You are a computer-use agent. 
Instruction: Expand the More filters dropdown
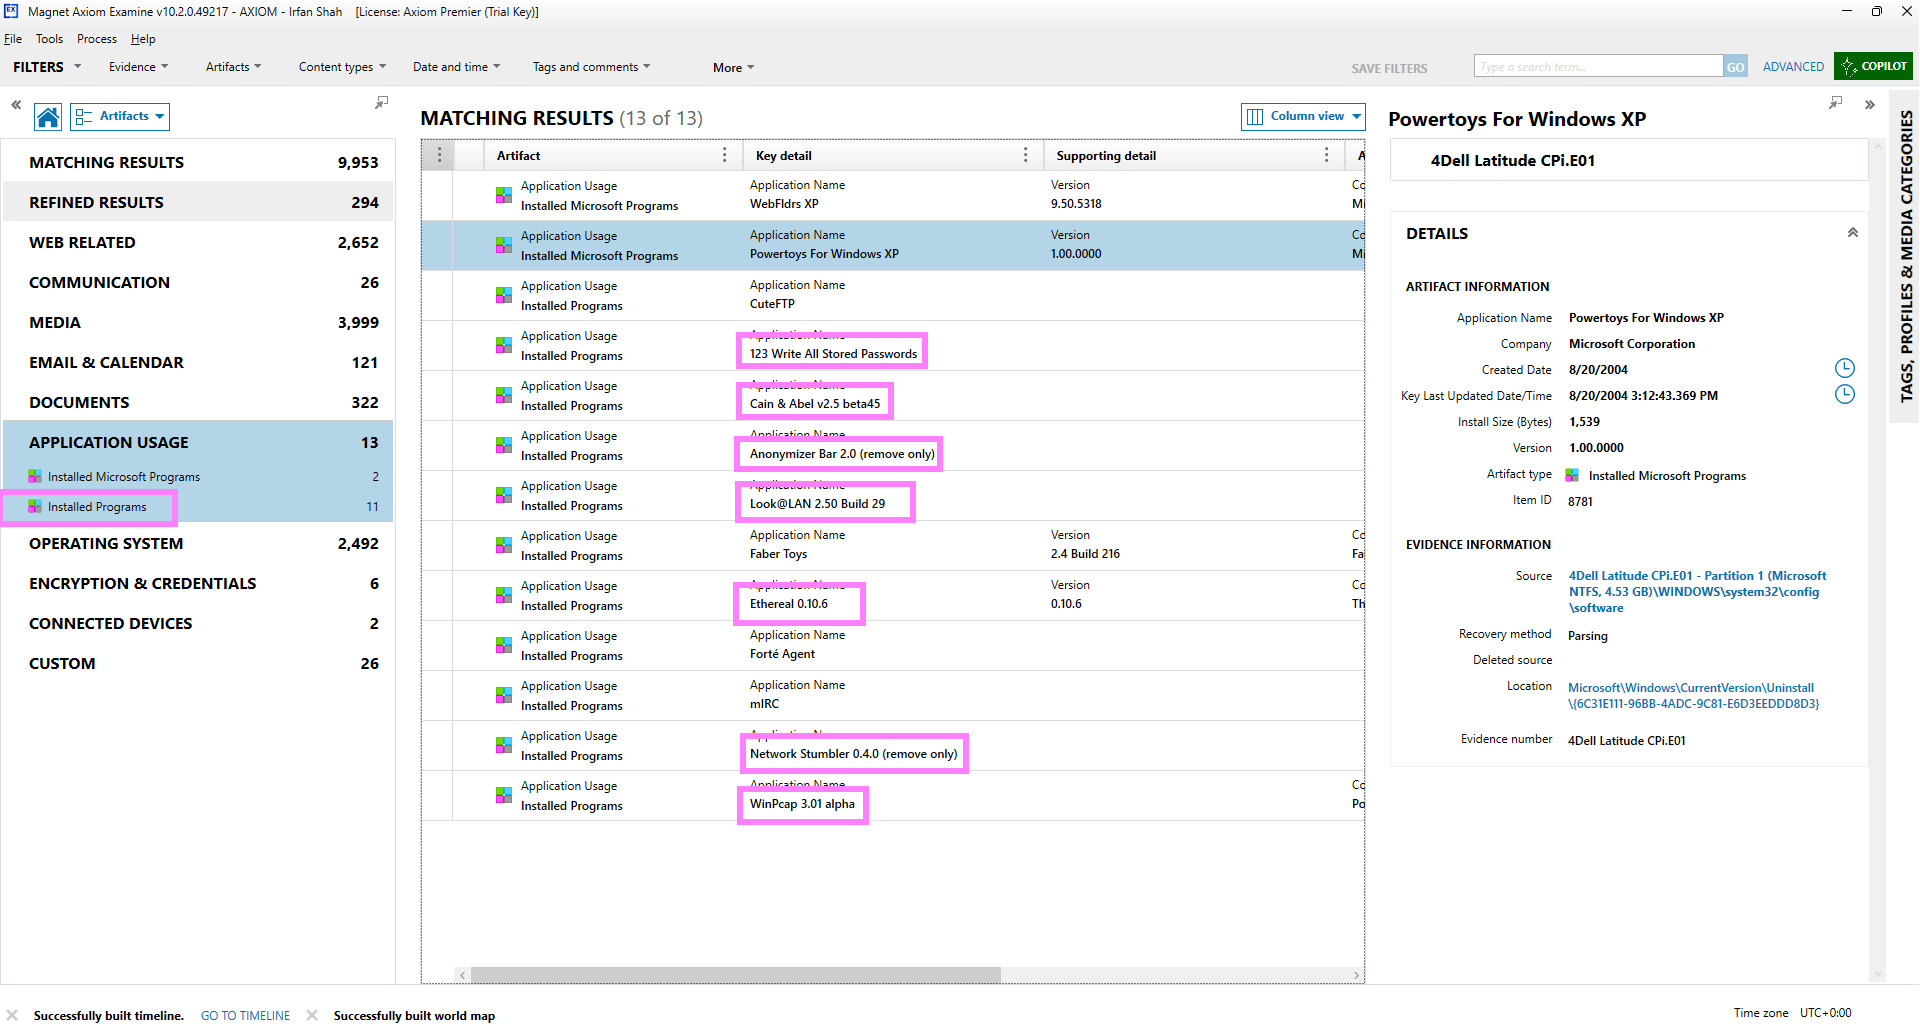[x=734, y=68]
